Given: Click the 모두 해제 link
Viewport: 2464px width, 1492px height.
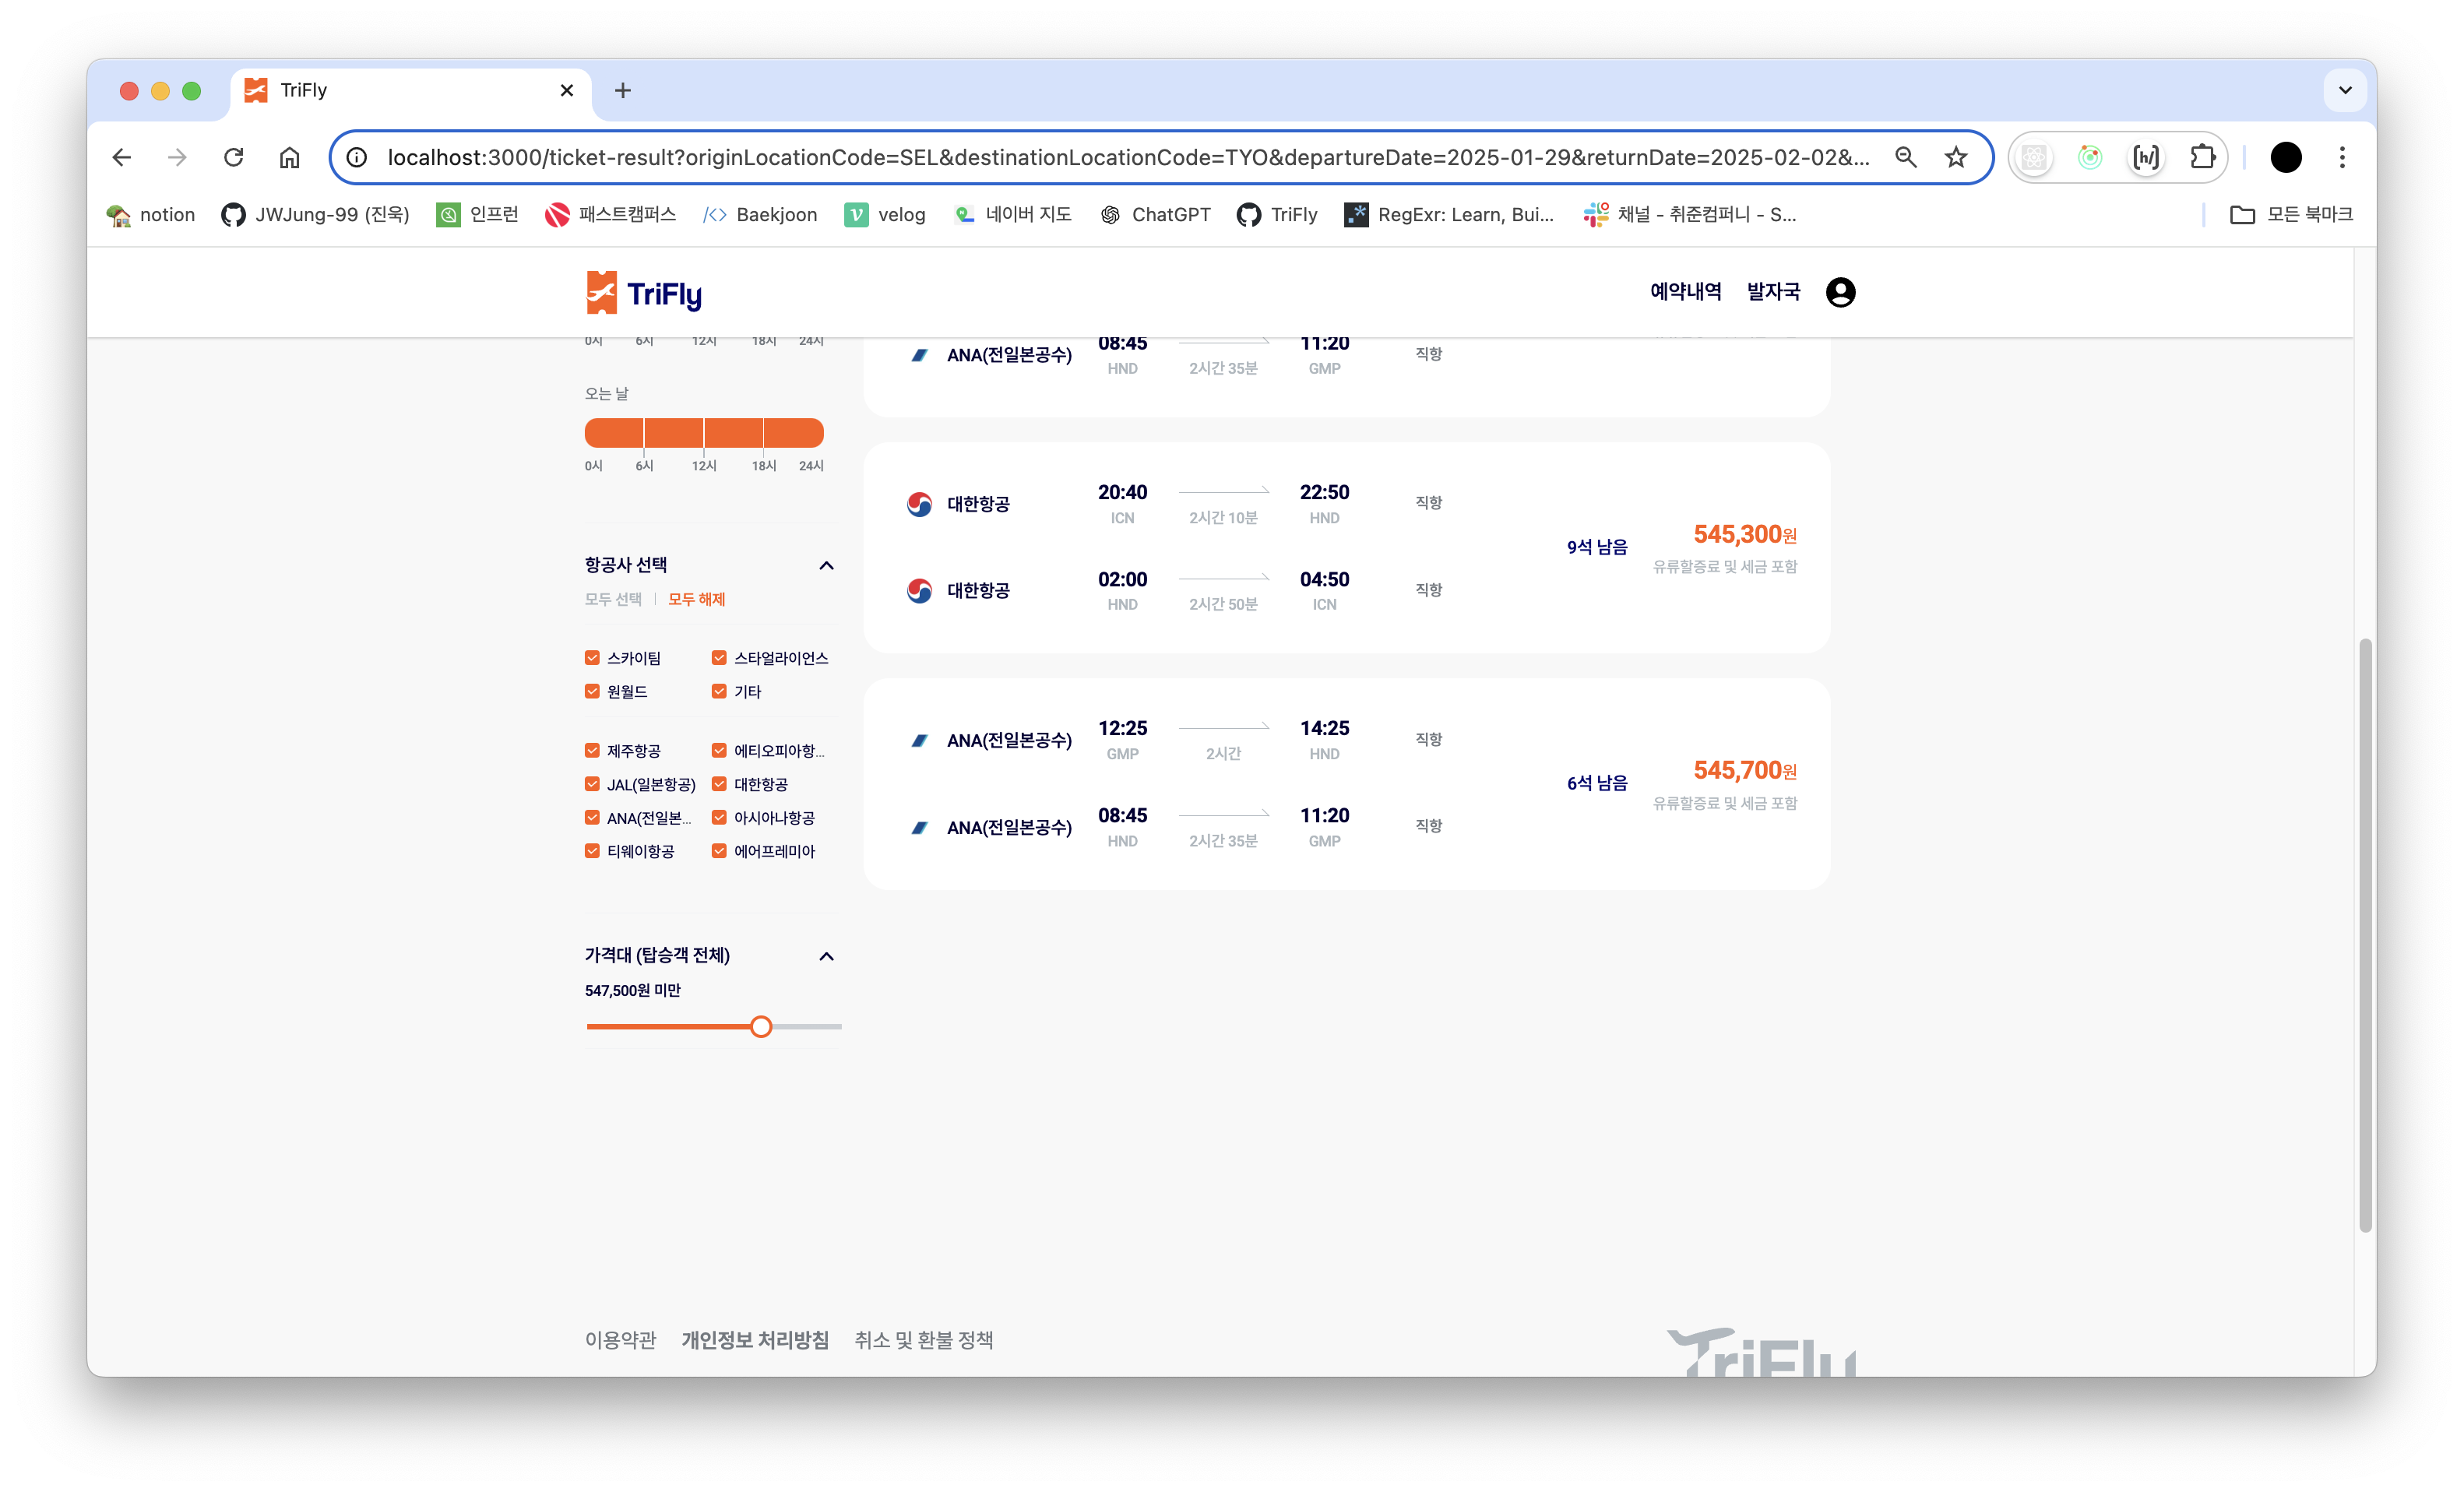Looking at the screenshot, I should pyautogui.click(x=696, y=599).
